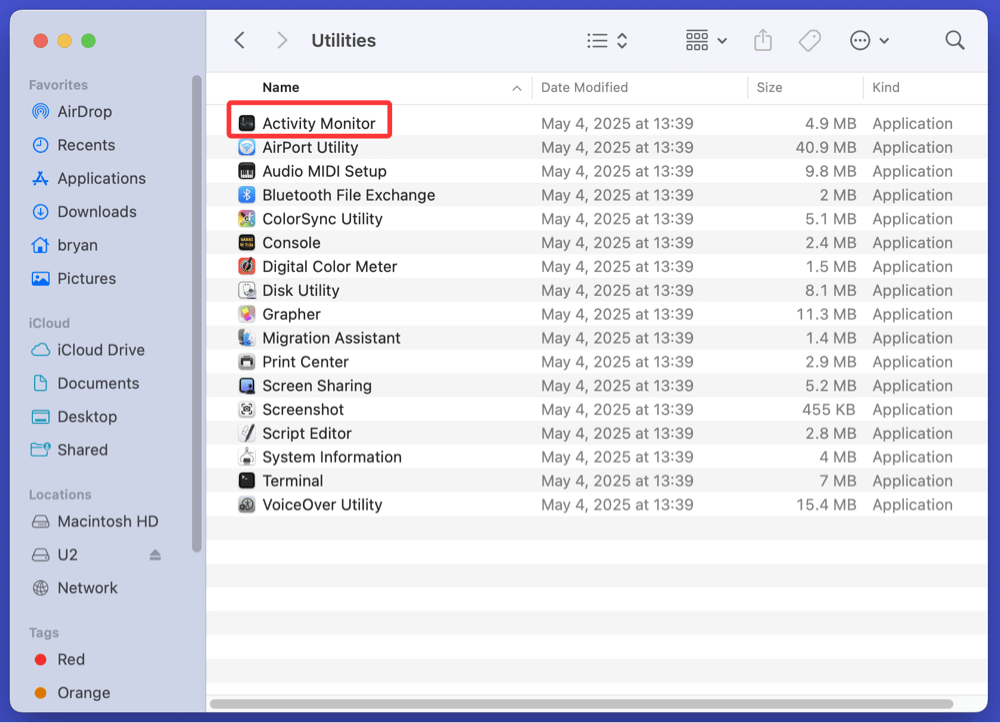Image resolution: width=1000 pixels, height=723 pixels.
Task: Open the Screenshot application
Action: [x=301, y=409]
